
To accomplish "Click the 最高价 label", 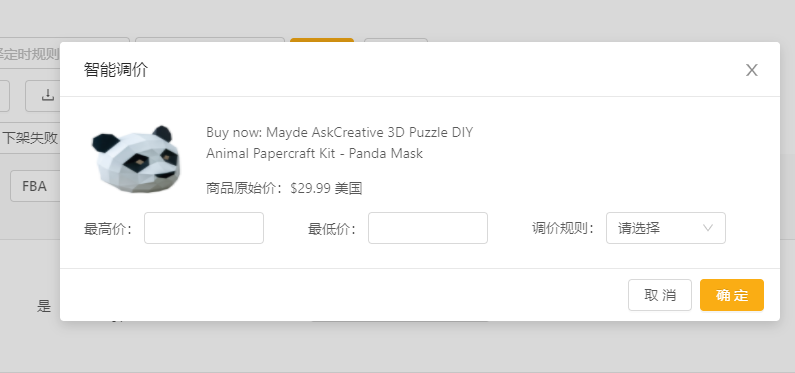I will (x=108, y=229).
